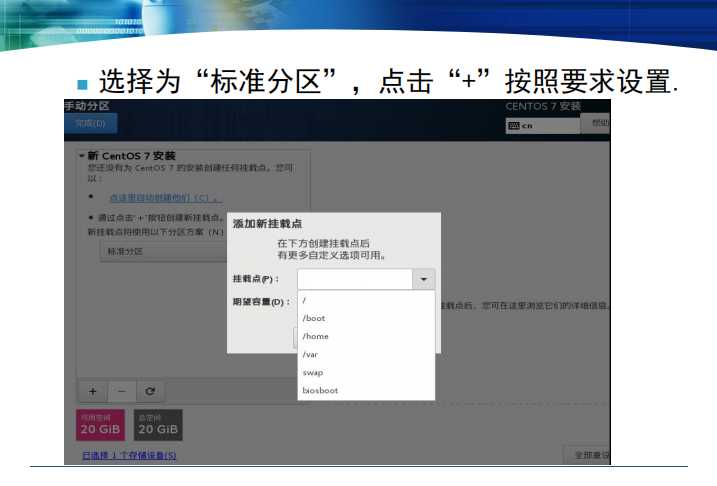The height and width of the screenshot is (486, 717).
Task: Click the link to create mount points automatically
Action: 166,198
